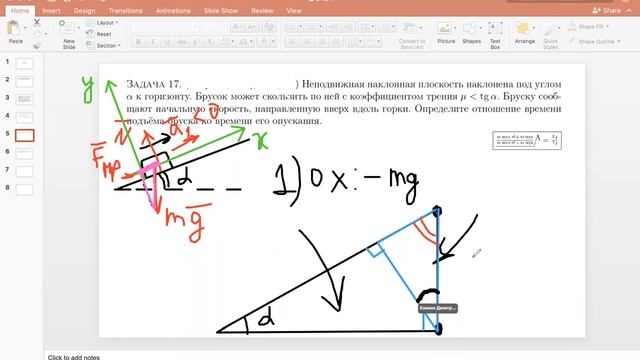Image resolution: width=640 pixels, height=360 pixels.
Task: Select slide 2 thumbnail
Action: coord(24,81)
